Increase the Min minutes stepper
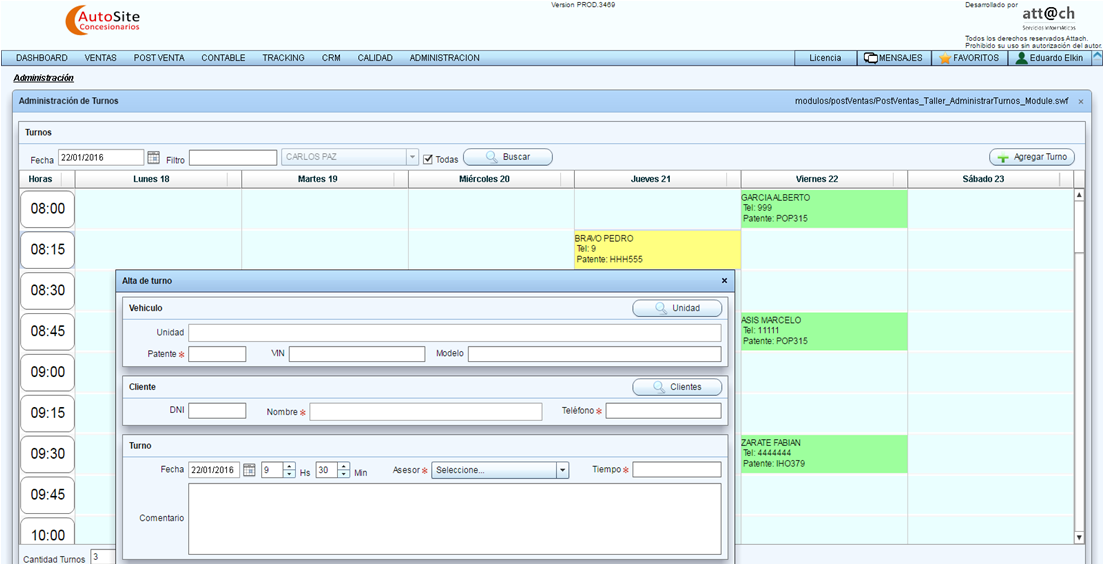 pos(344,466)
